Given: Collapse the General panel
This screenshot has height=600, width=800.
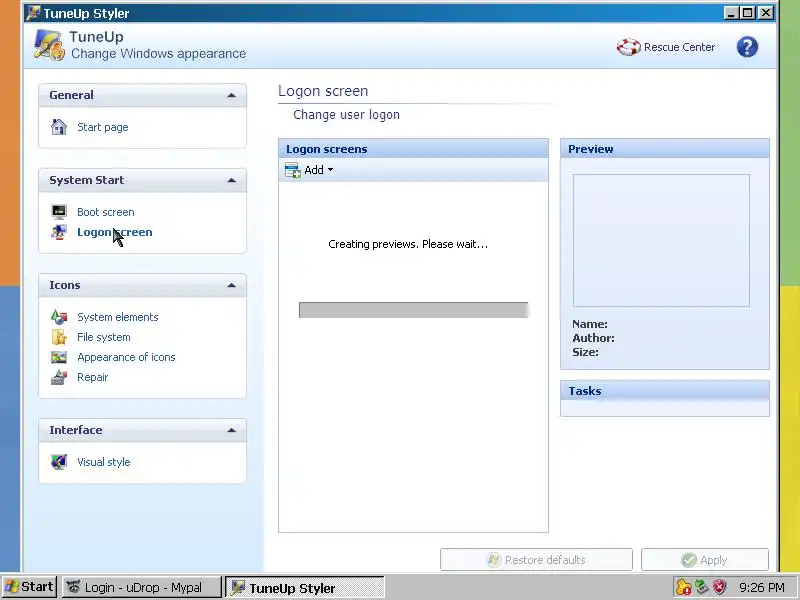Looking at the screenshot, I should [x=231, y=95].
